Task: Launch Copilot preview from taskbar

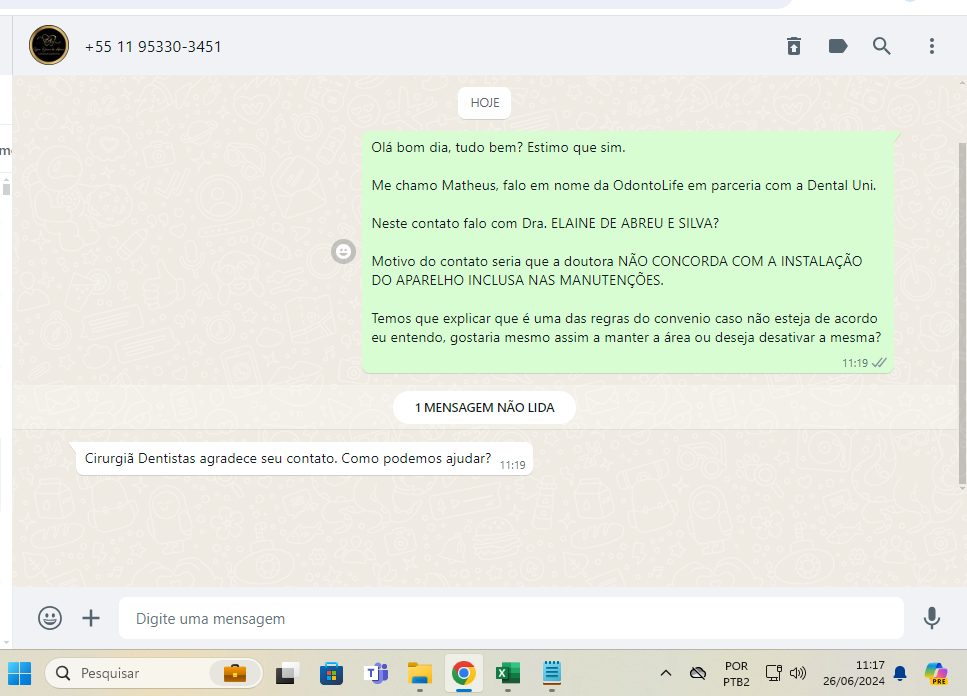Action: point(936,673)
